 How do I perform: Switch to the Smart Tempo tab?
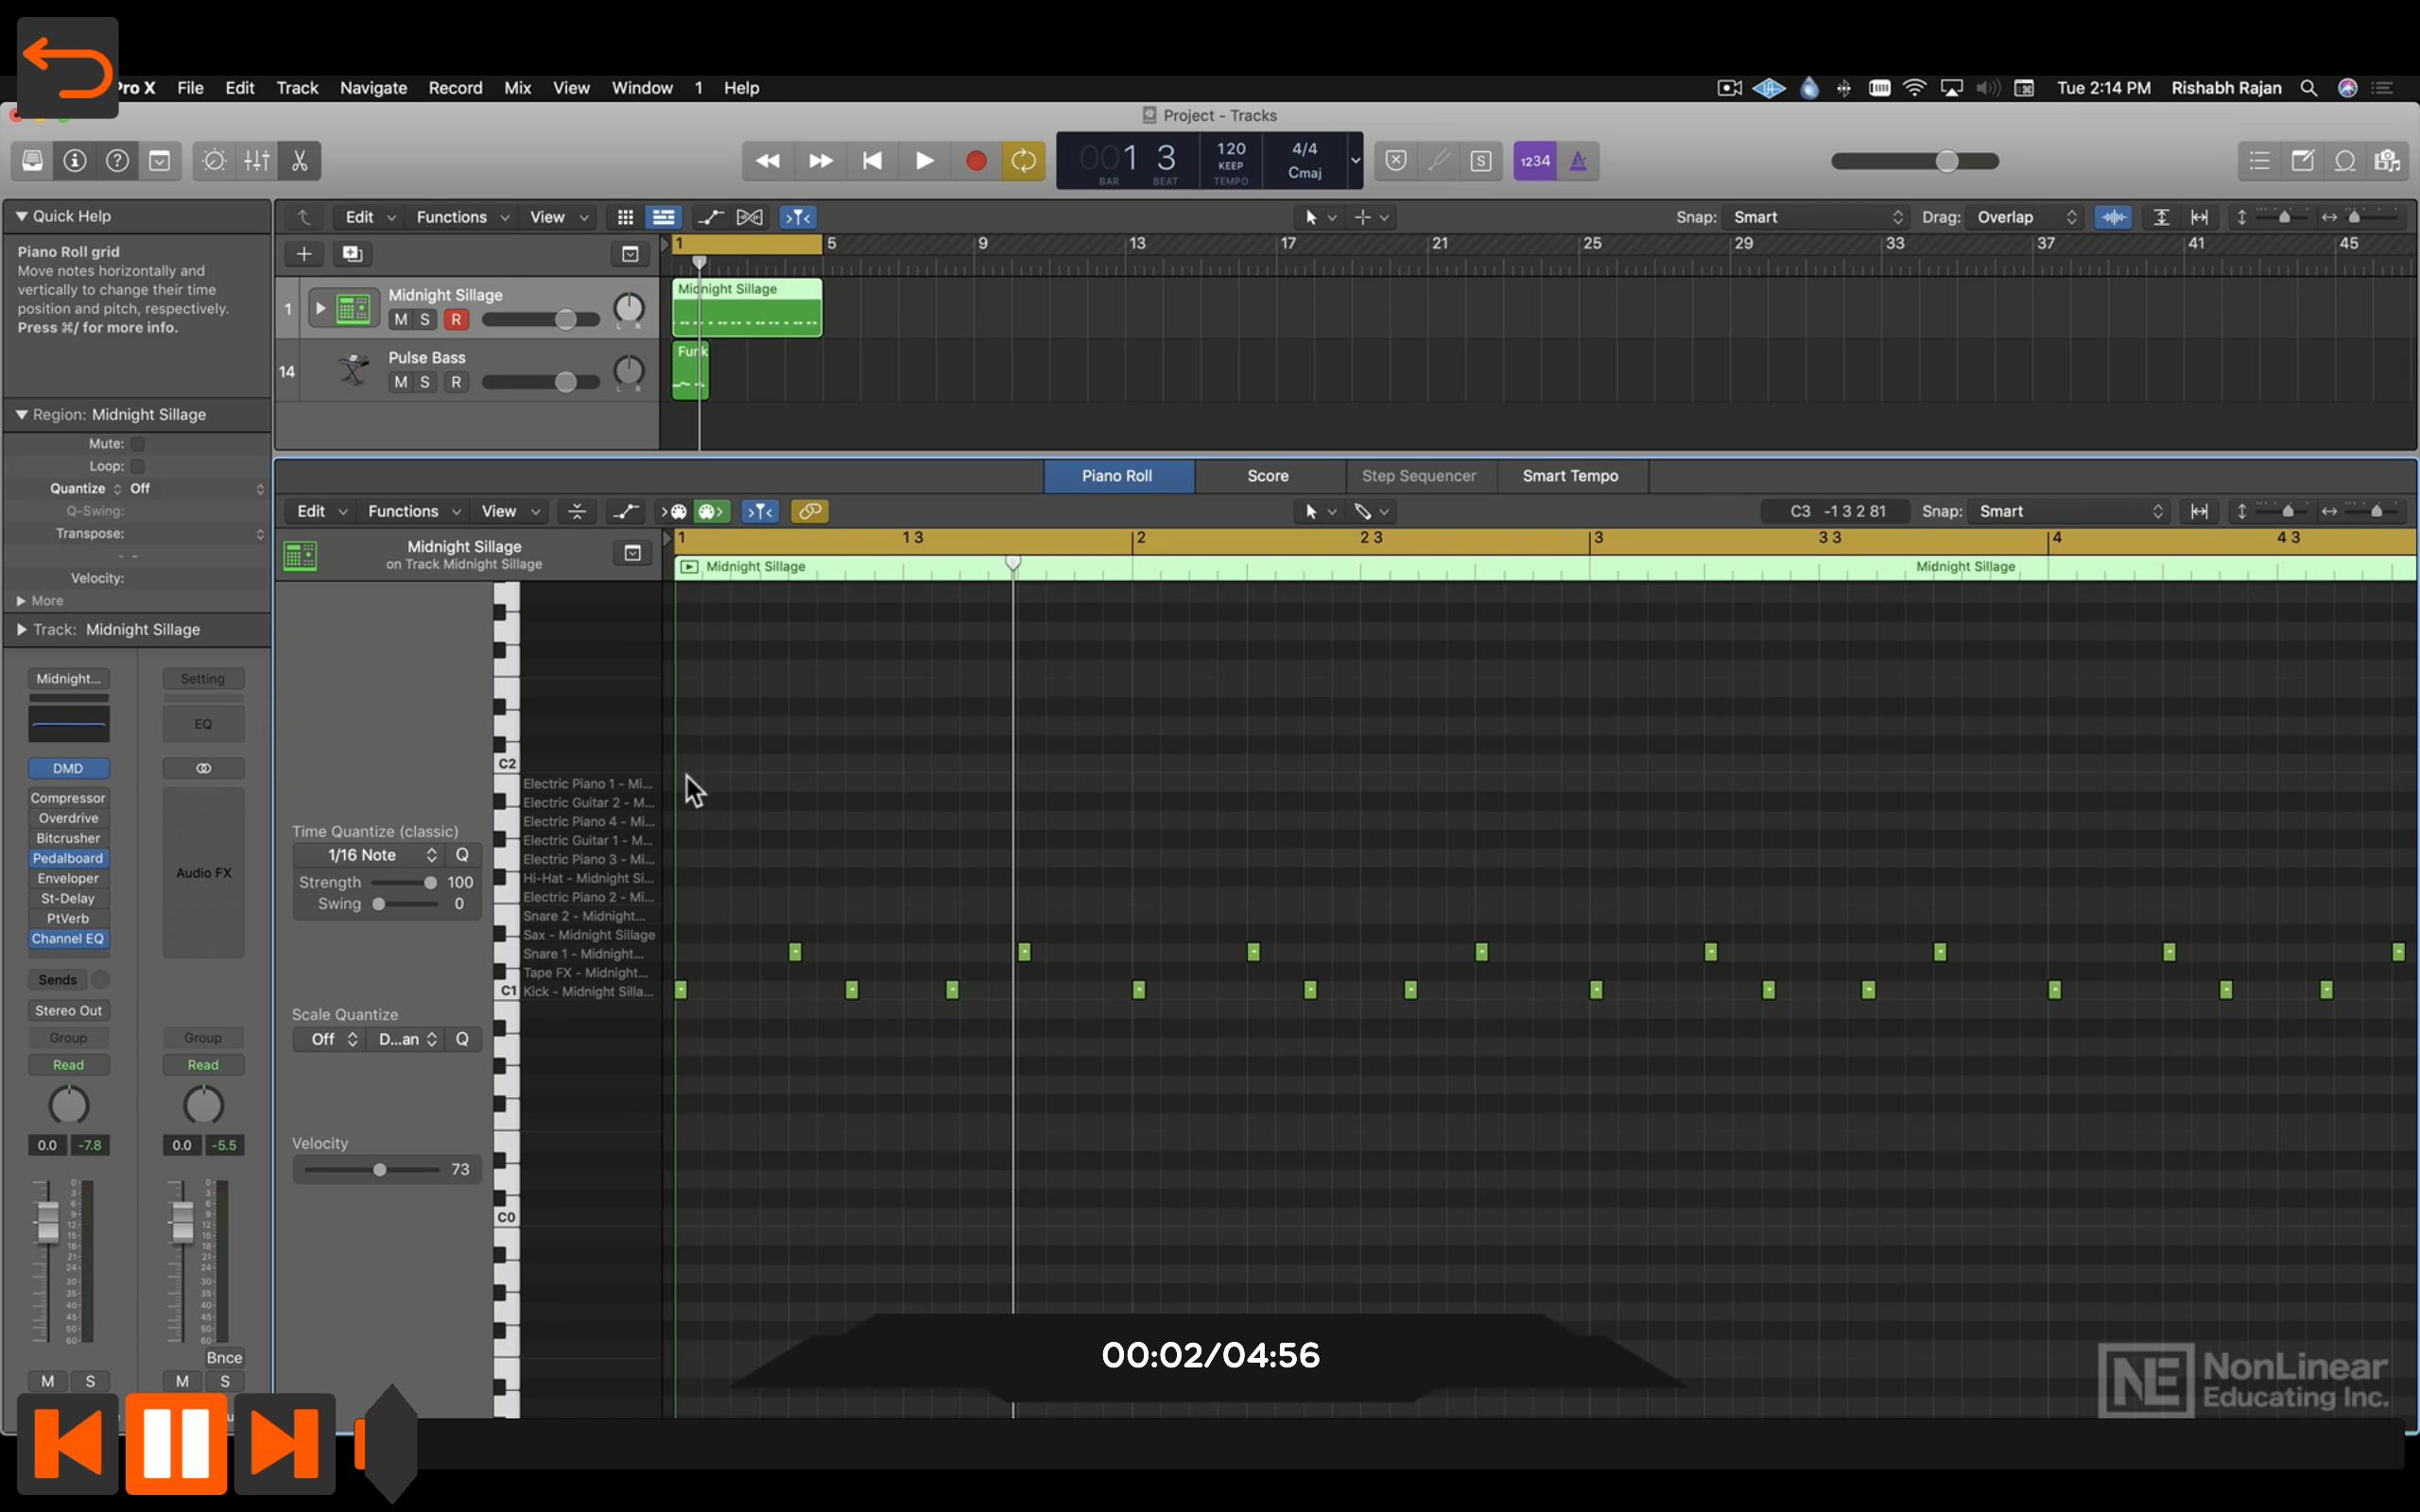(1570, 476)
